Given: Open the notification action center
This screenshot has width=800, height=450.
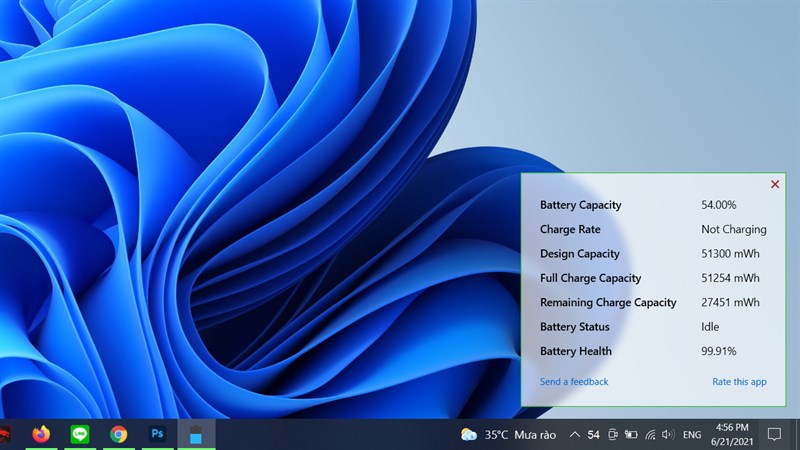Looking at the screenshot, I should tap(774, 435).
